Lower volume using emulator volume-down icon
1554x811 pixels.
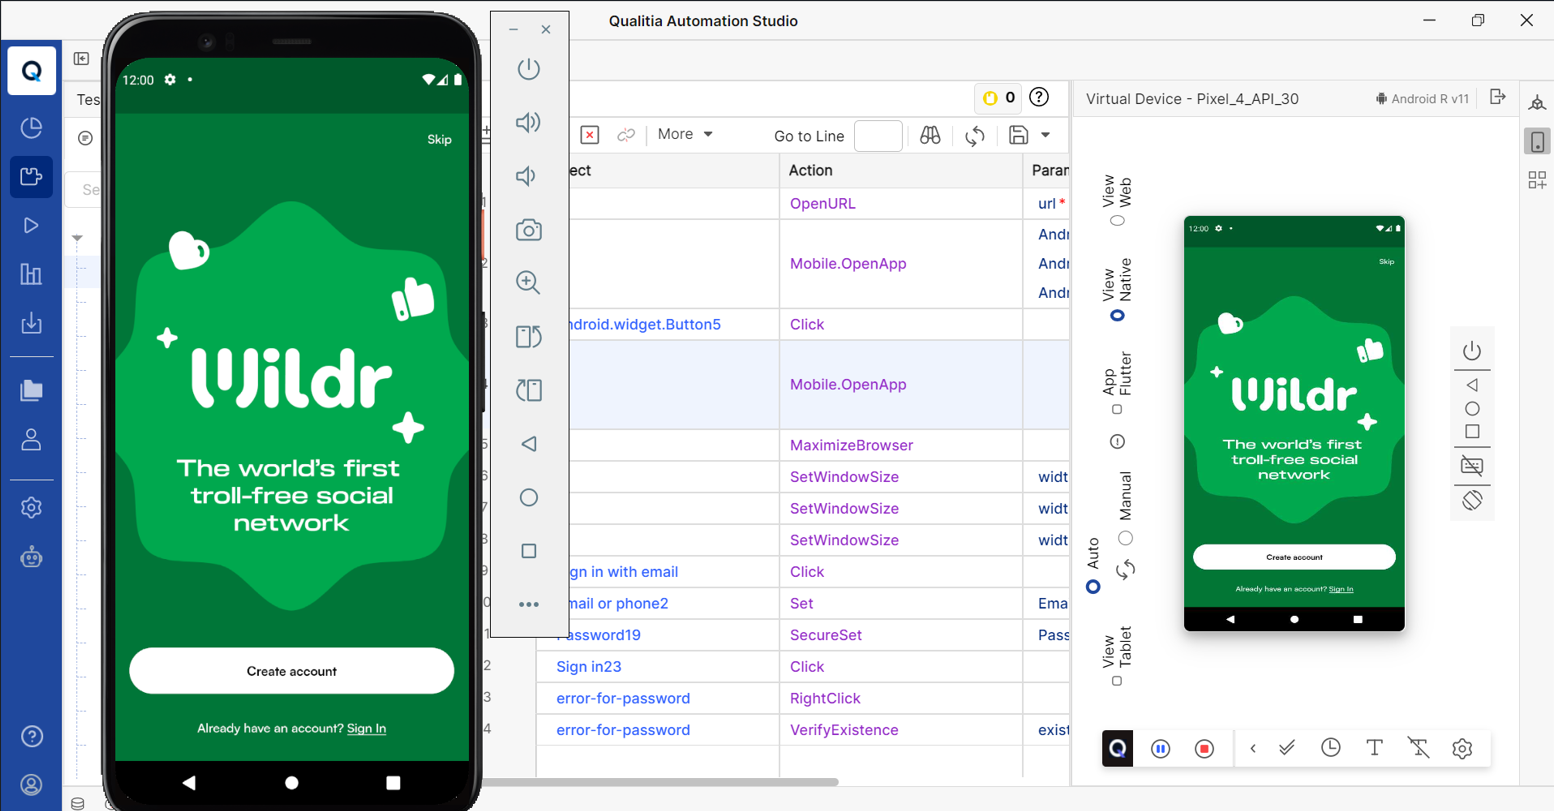pyautogui.click(x=526, y=176)
